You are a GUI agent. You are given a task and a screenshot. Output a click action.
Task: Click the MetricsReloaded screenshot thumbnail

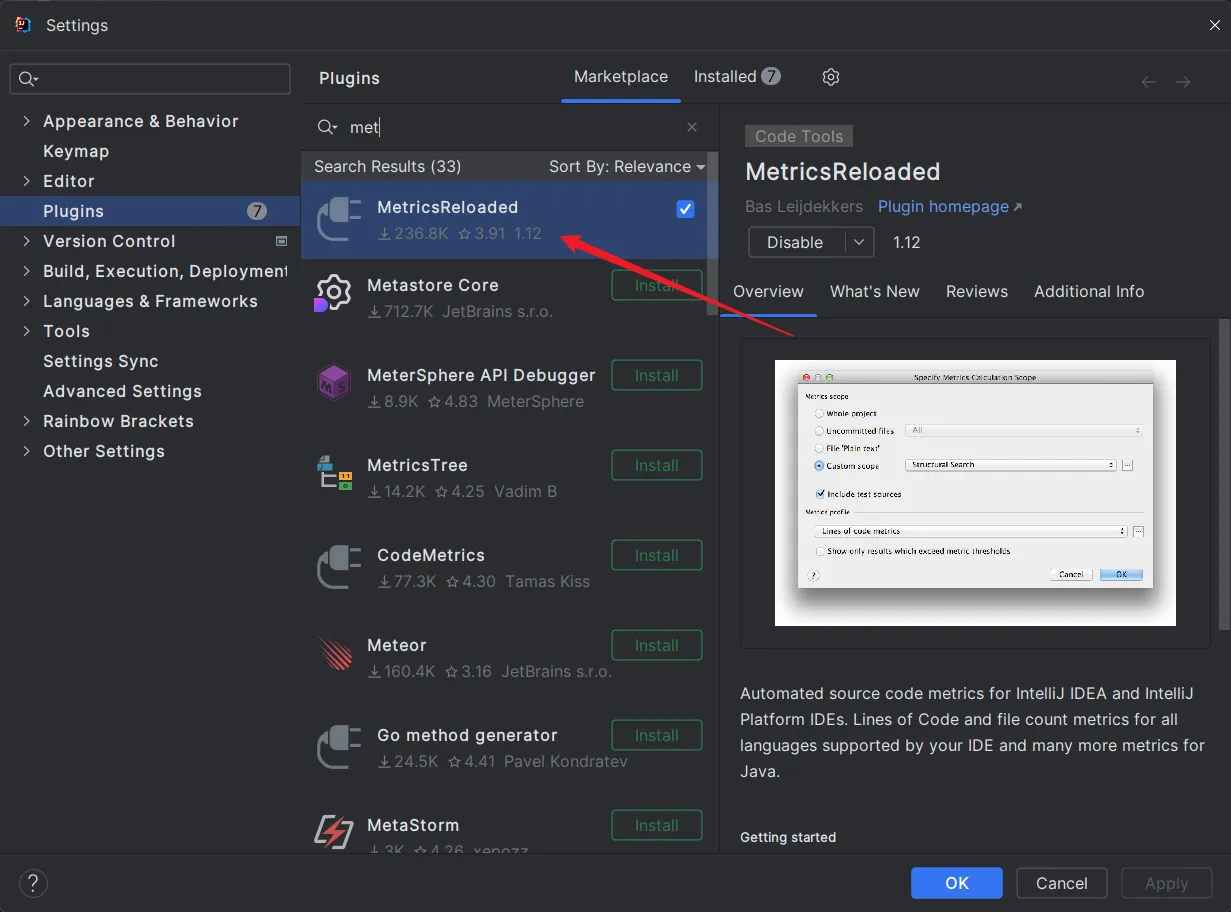975,493
